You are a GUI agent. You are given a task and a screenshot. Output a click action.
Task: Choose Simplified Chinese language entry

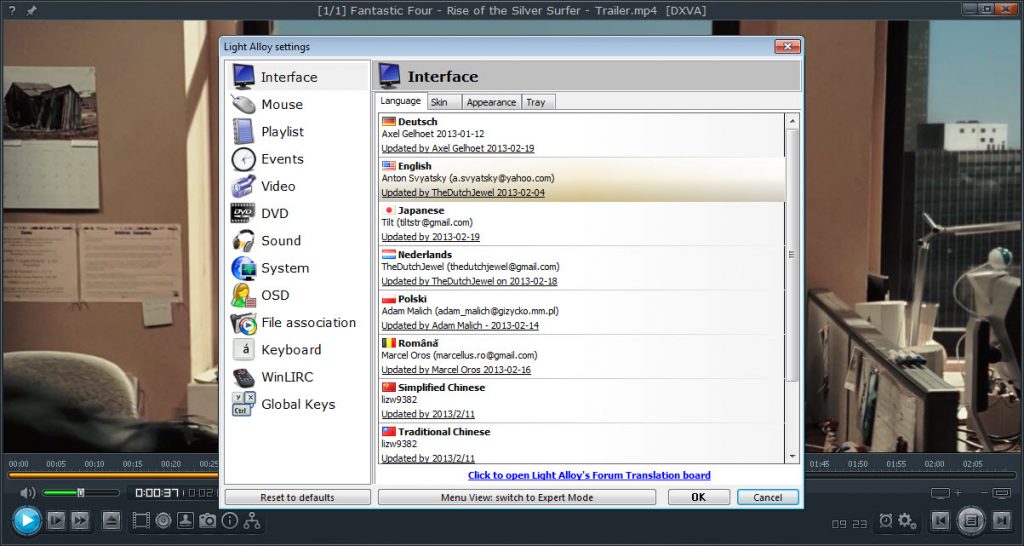pos(582,400)
